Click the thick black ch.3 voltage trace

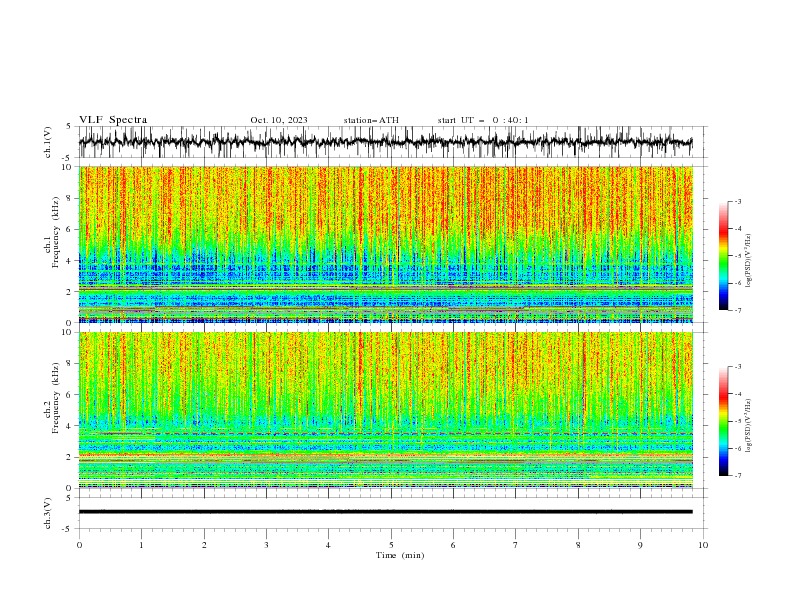385,512
